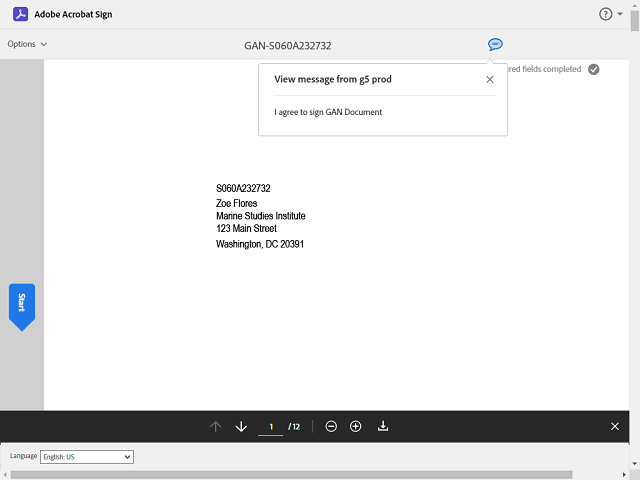Open the Options dropdown menu
Image resolution: width=640 pixels, height=480 pixels.
click(x=27, y=44)
